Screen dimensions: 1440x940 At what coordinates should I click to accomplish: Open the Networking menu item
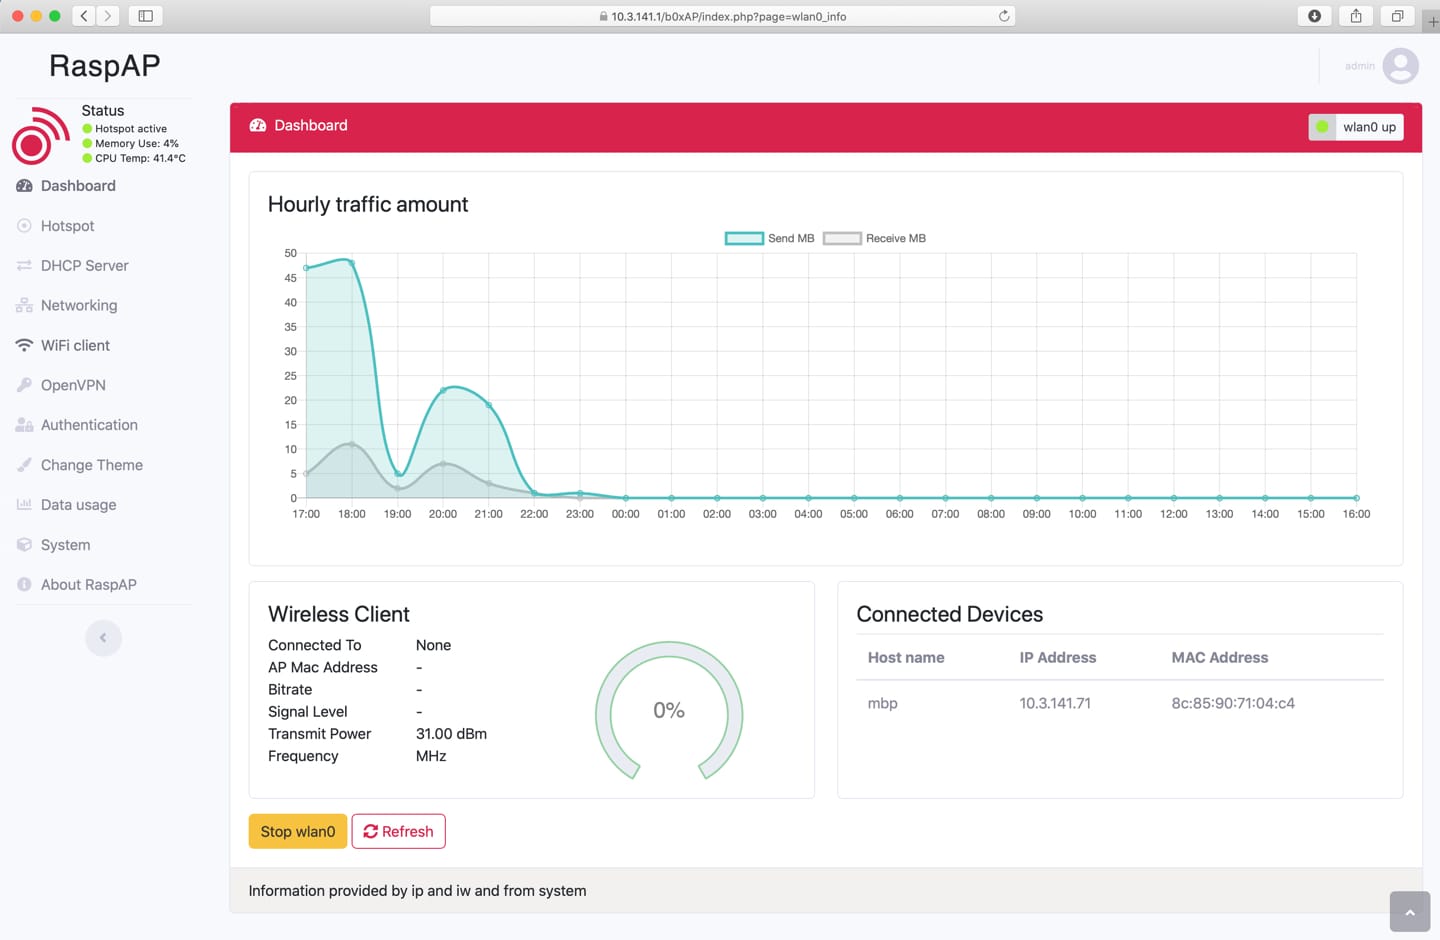pyautogui.click(x=79, y=306)
